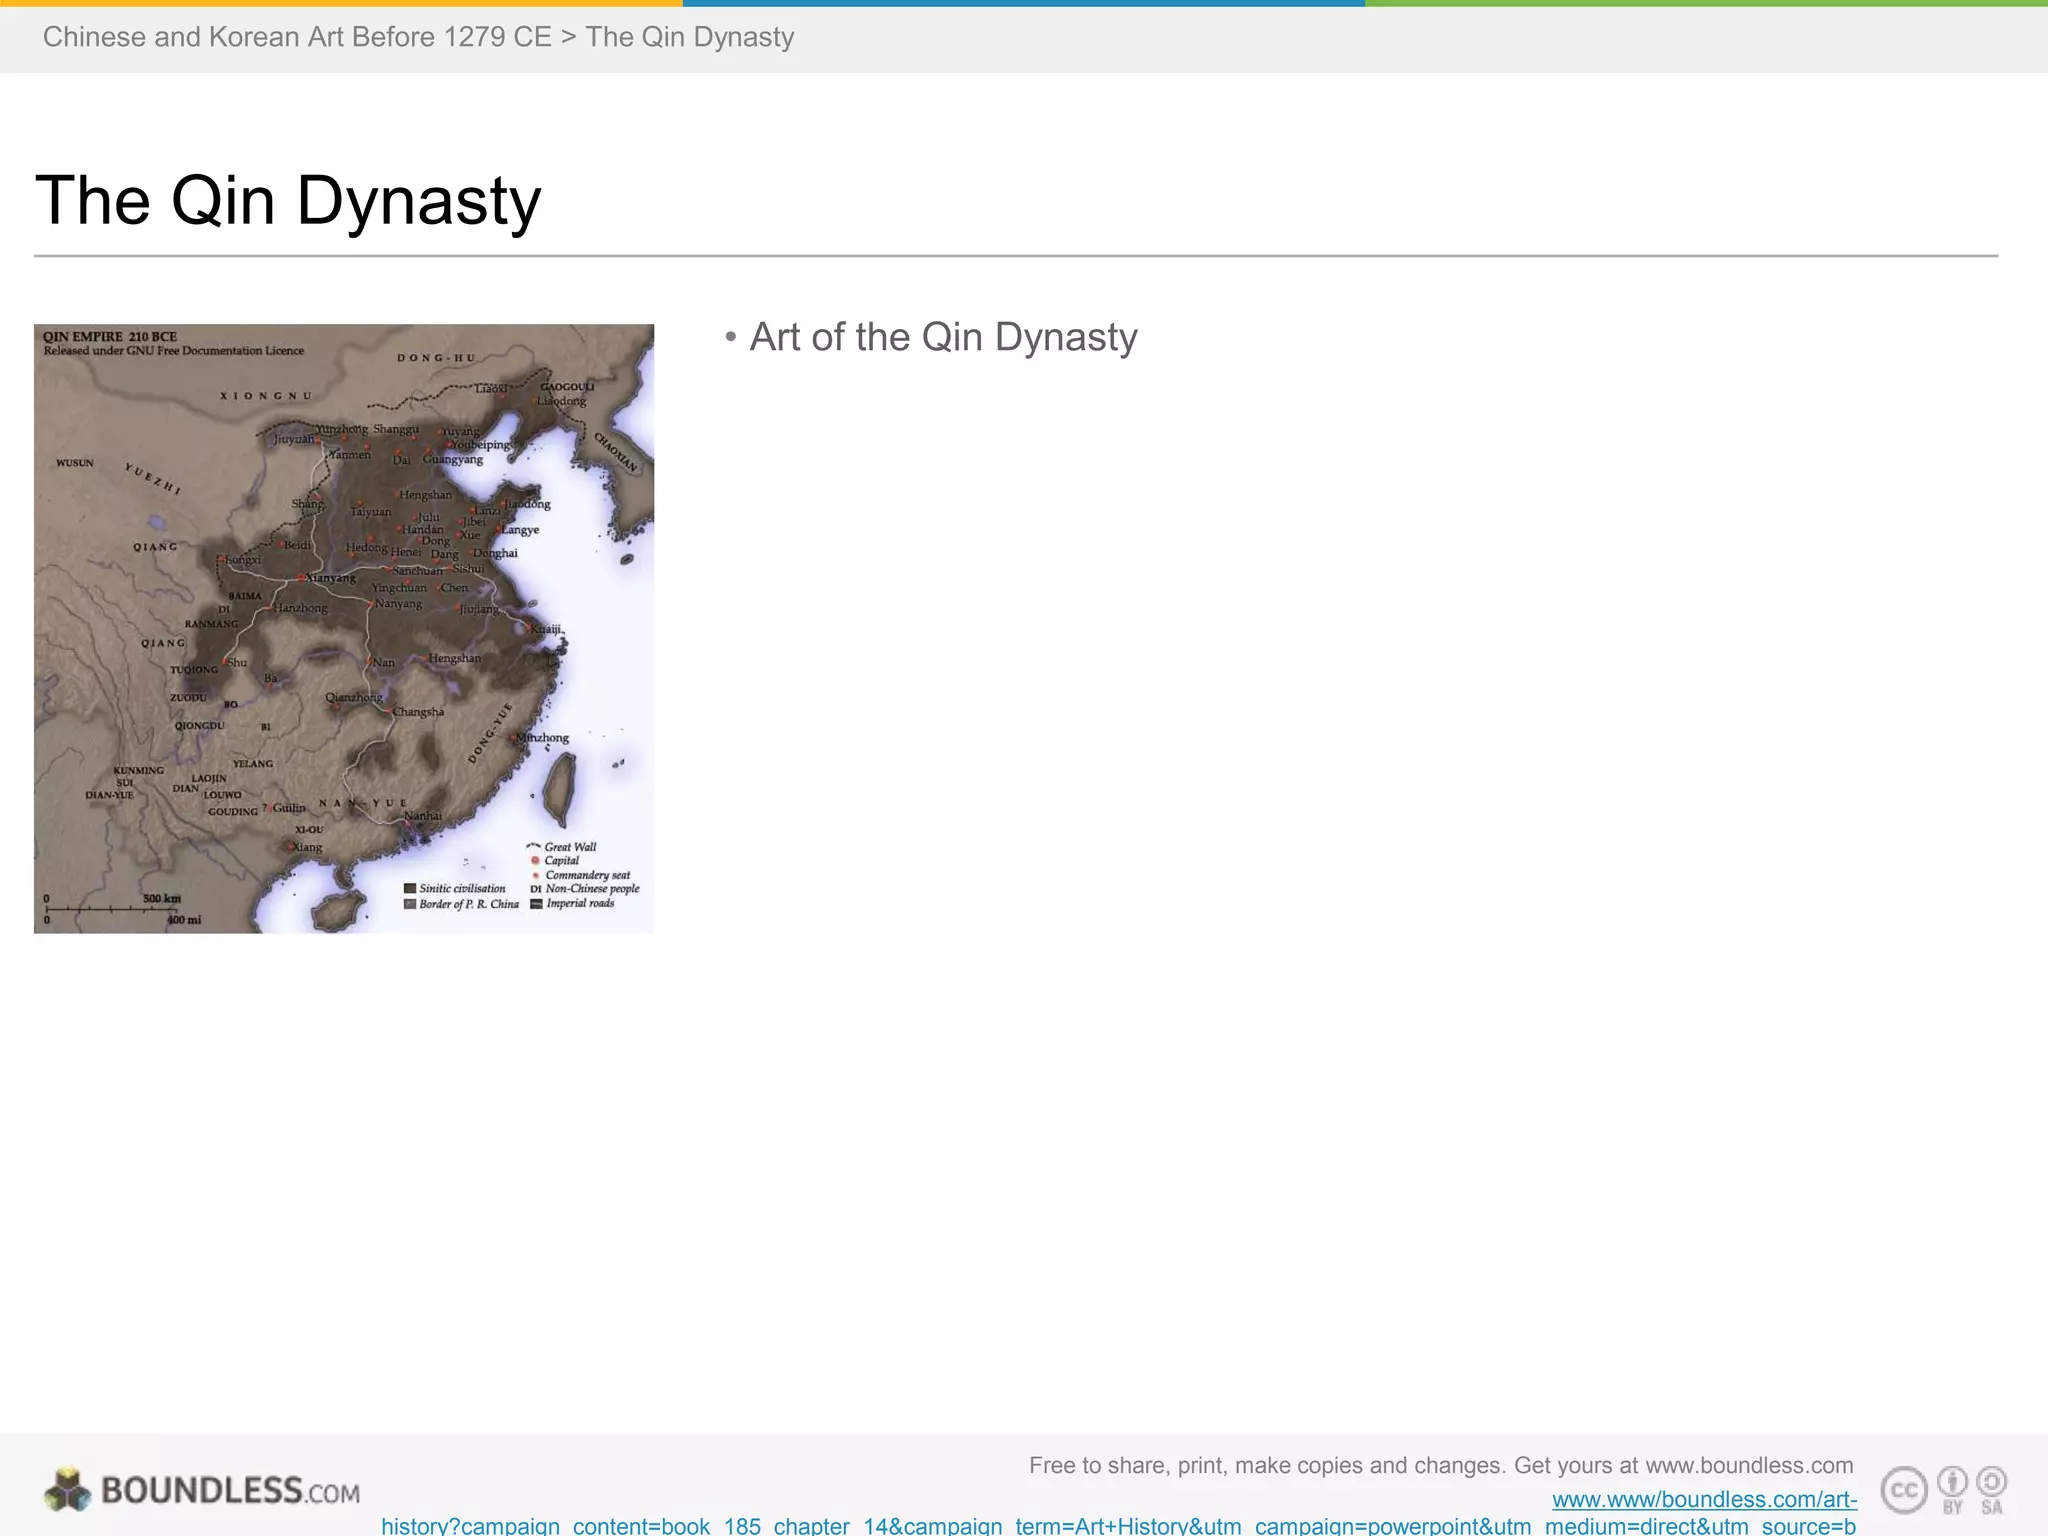The height and width of the screenshot is (1536, 2048).
Task: Click the Boundless cube logo icon
Action: (67, 1490)
